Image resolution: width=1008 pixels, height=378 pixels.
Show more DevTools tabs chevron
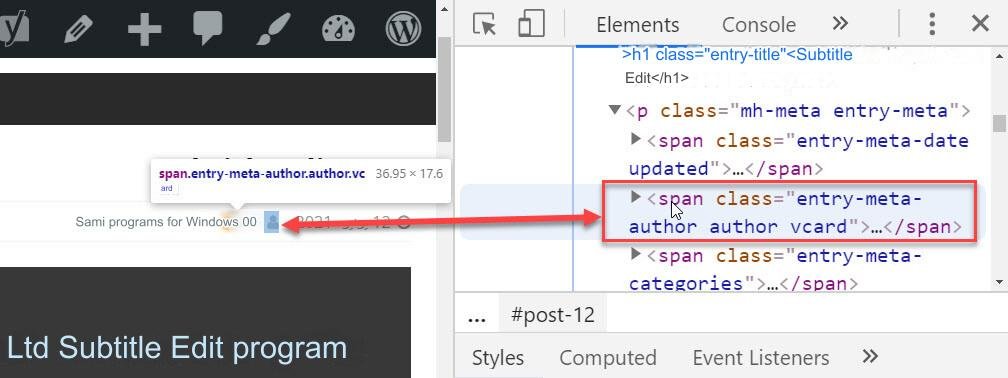(840, 24)
